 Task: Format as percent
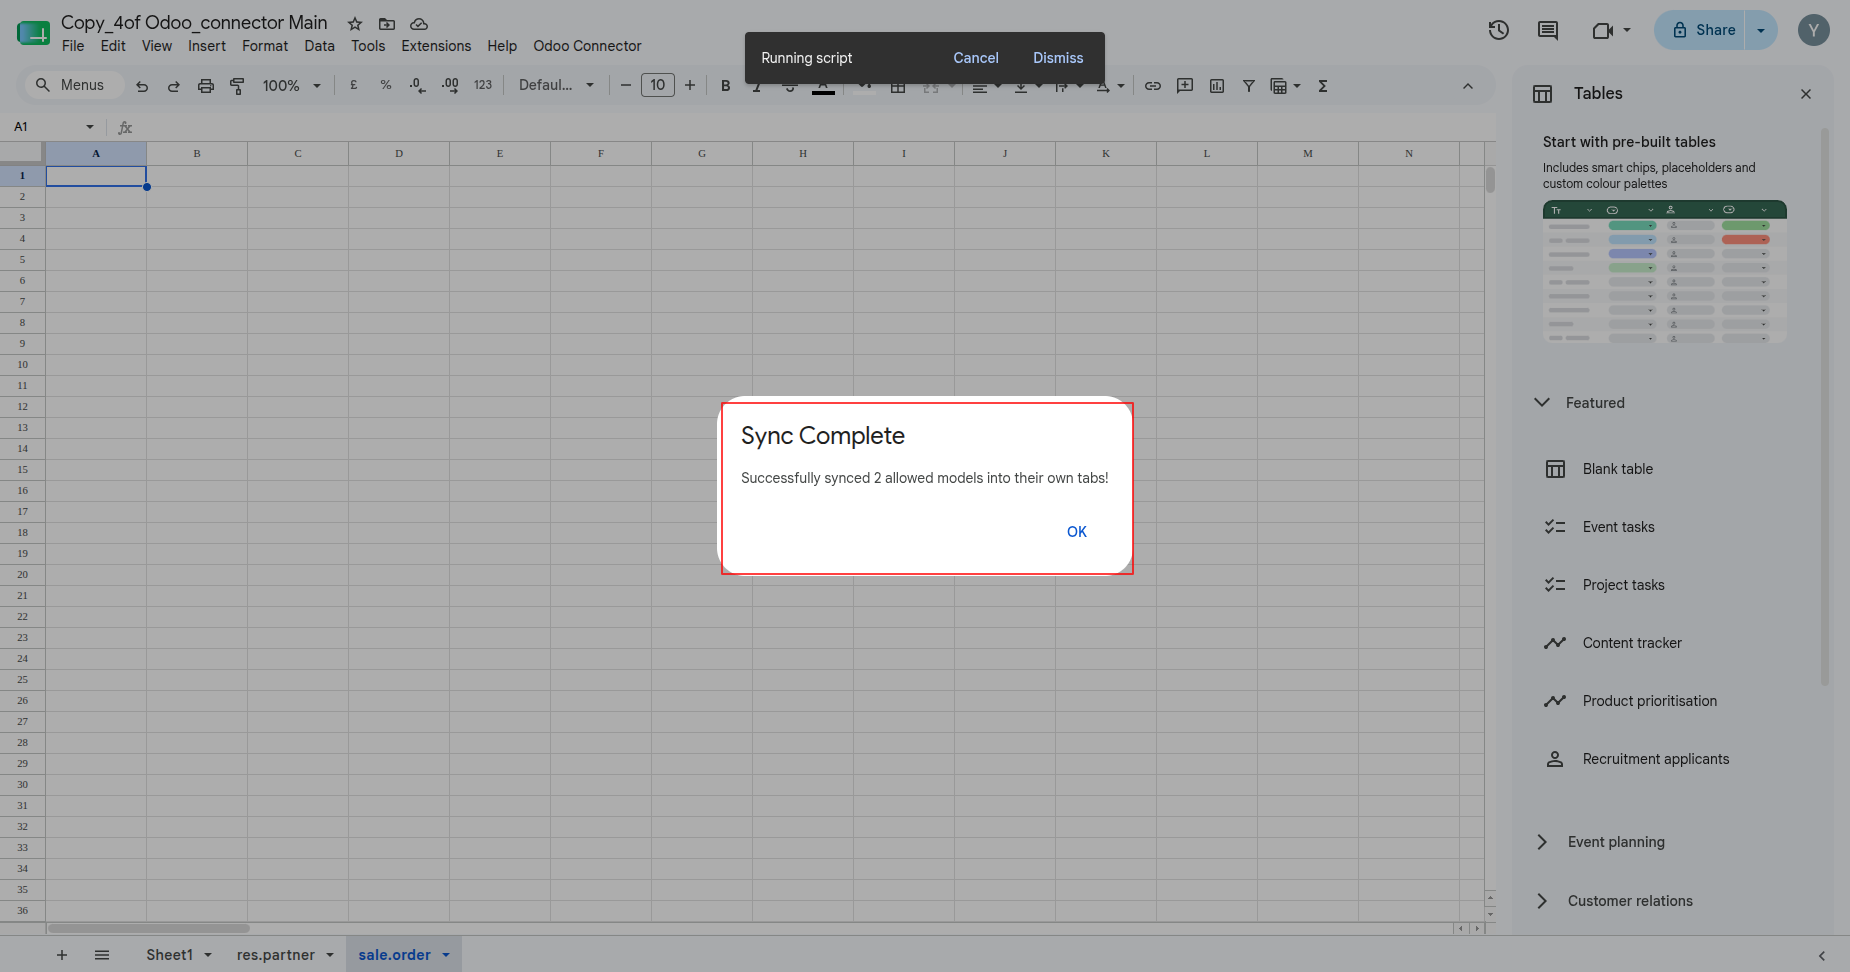click(x=386, y=86)
